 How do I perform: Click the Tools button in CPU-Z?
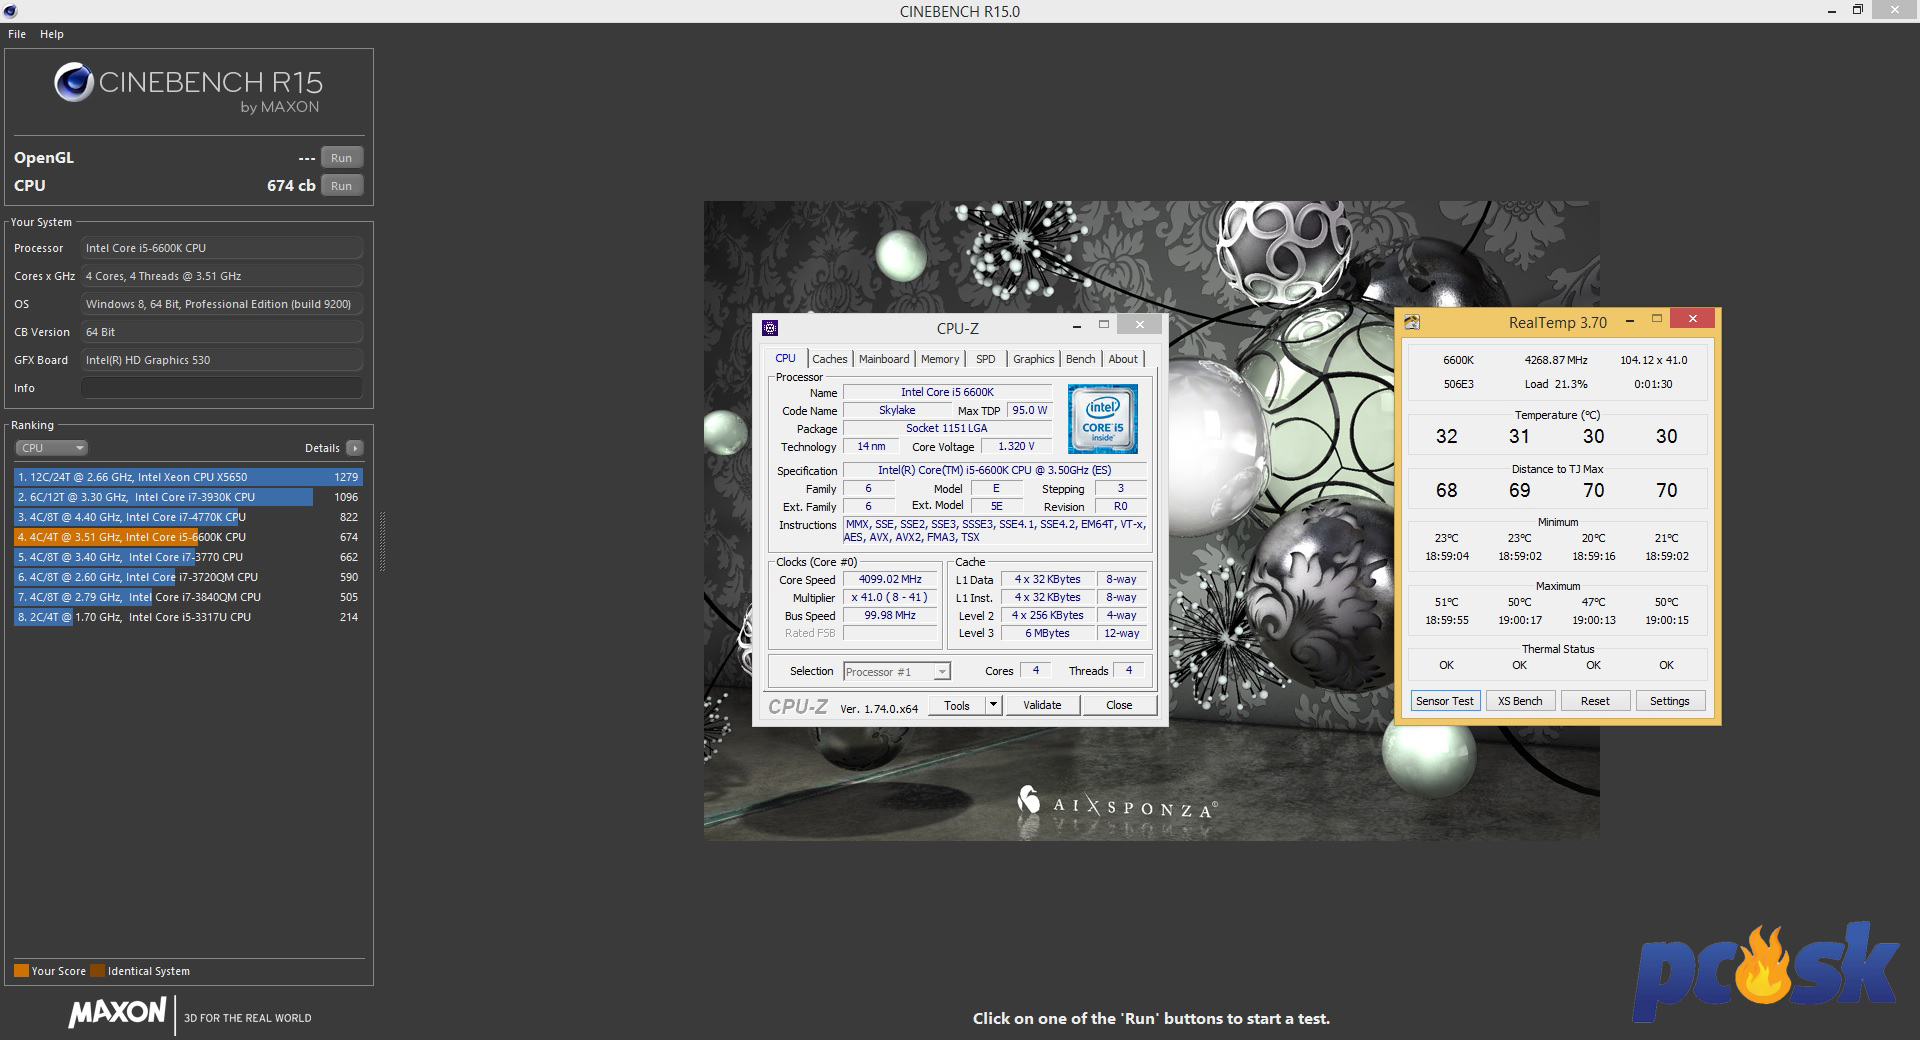pyautogui.click(x=957, y=706)
